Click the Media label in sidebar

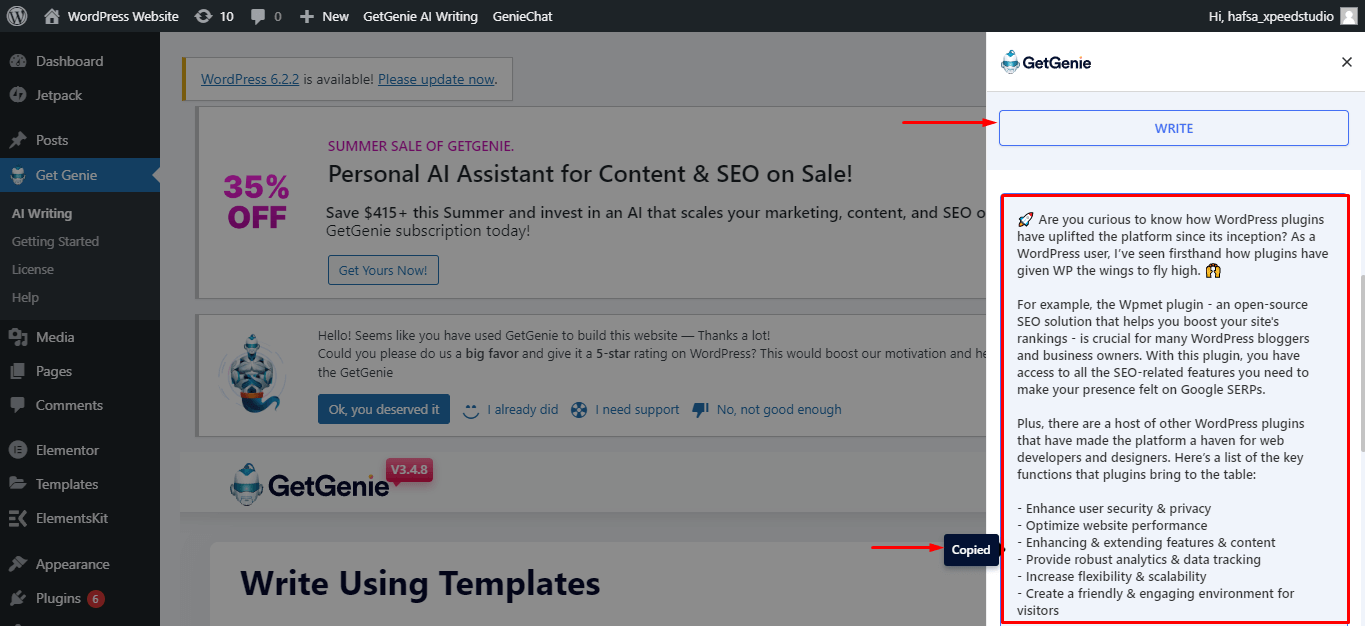55,337
